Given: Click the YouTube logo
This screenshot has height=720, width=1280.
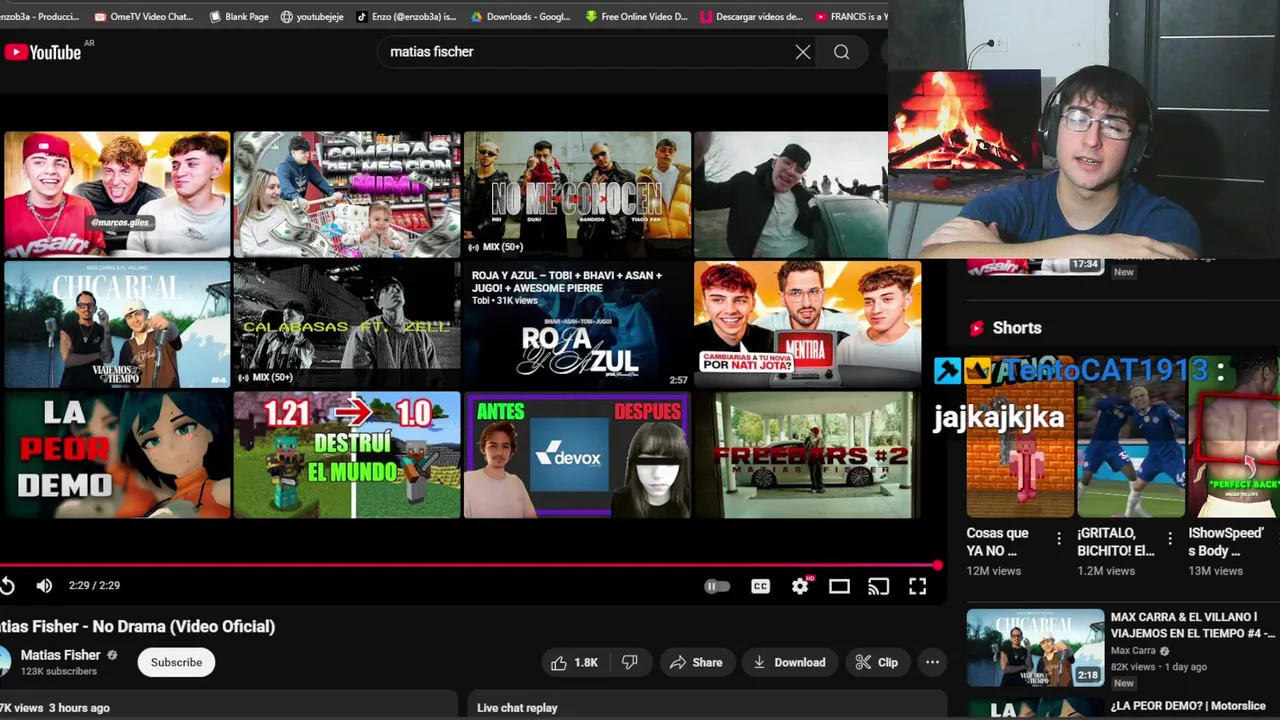Looking at the screenshot, I should point(42,52).
